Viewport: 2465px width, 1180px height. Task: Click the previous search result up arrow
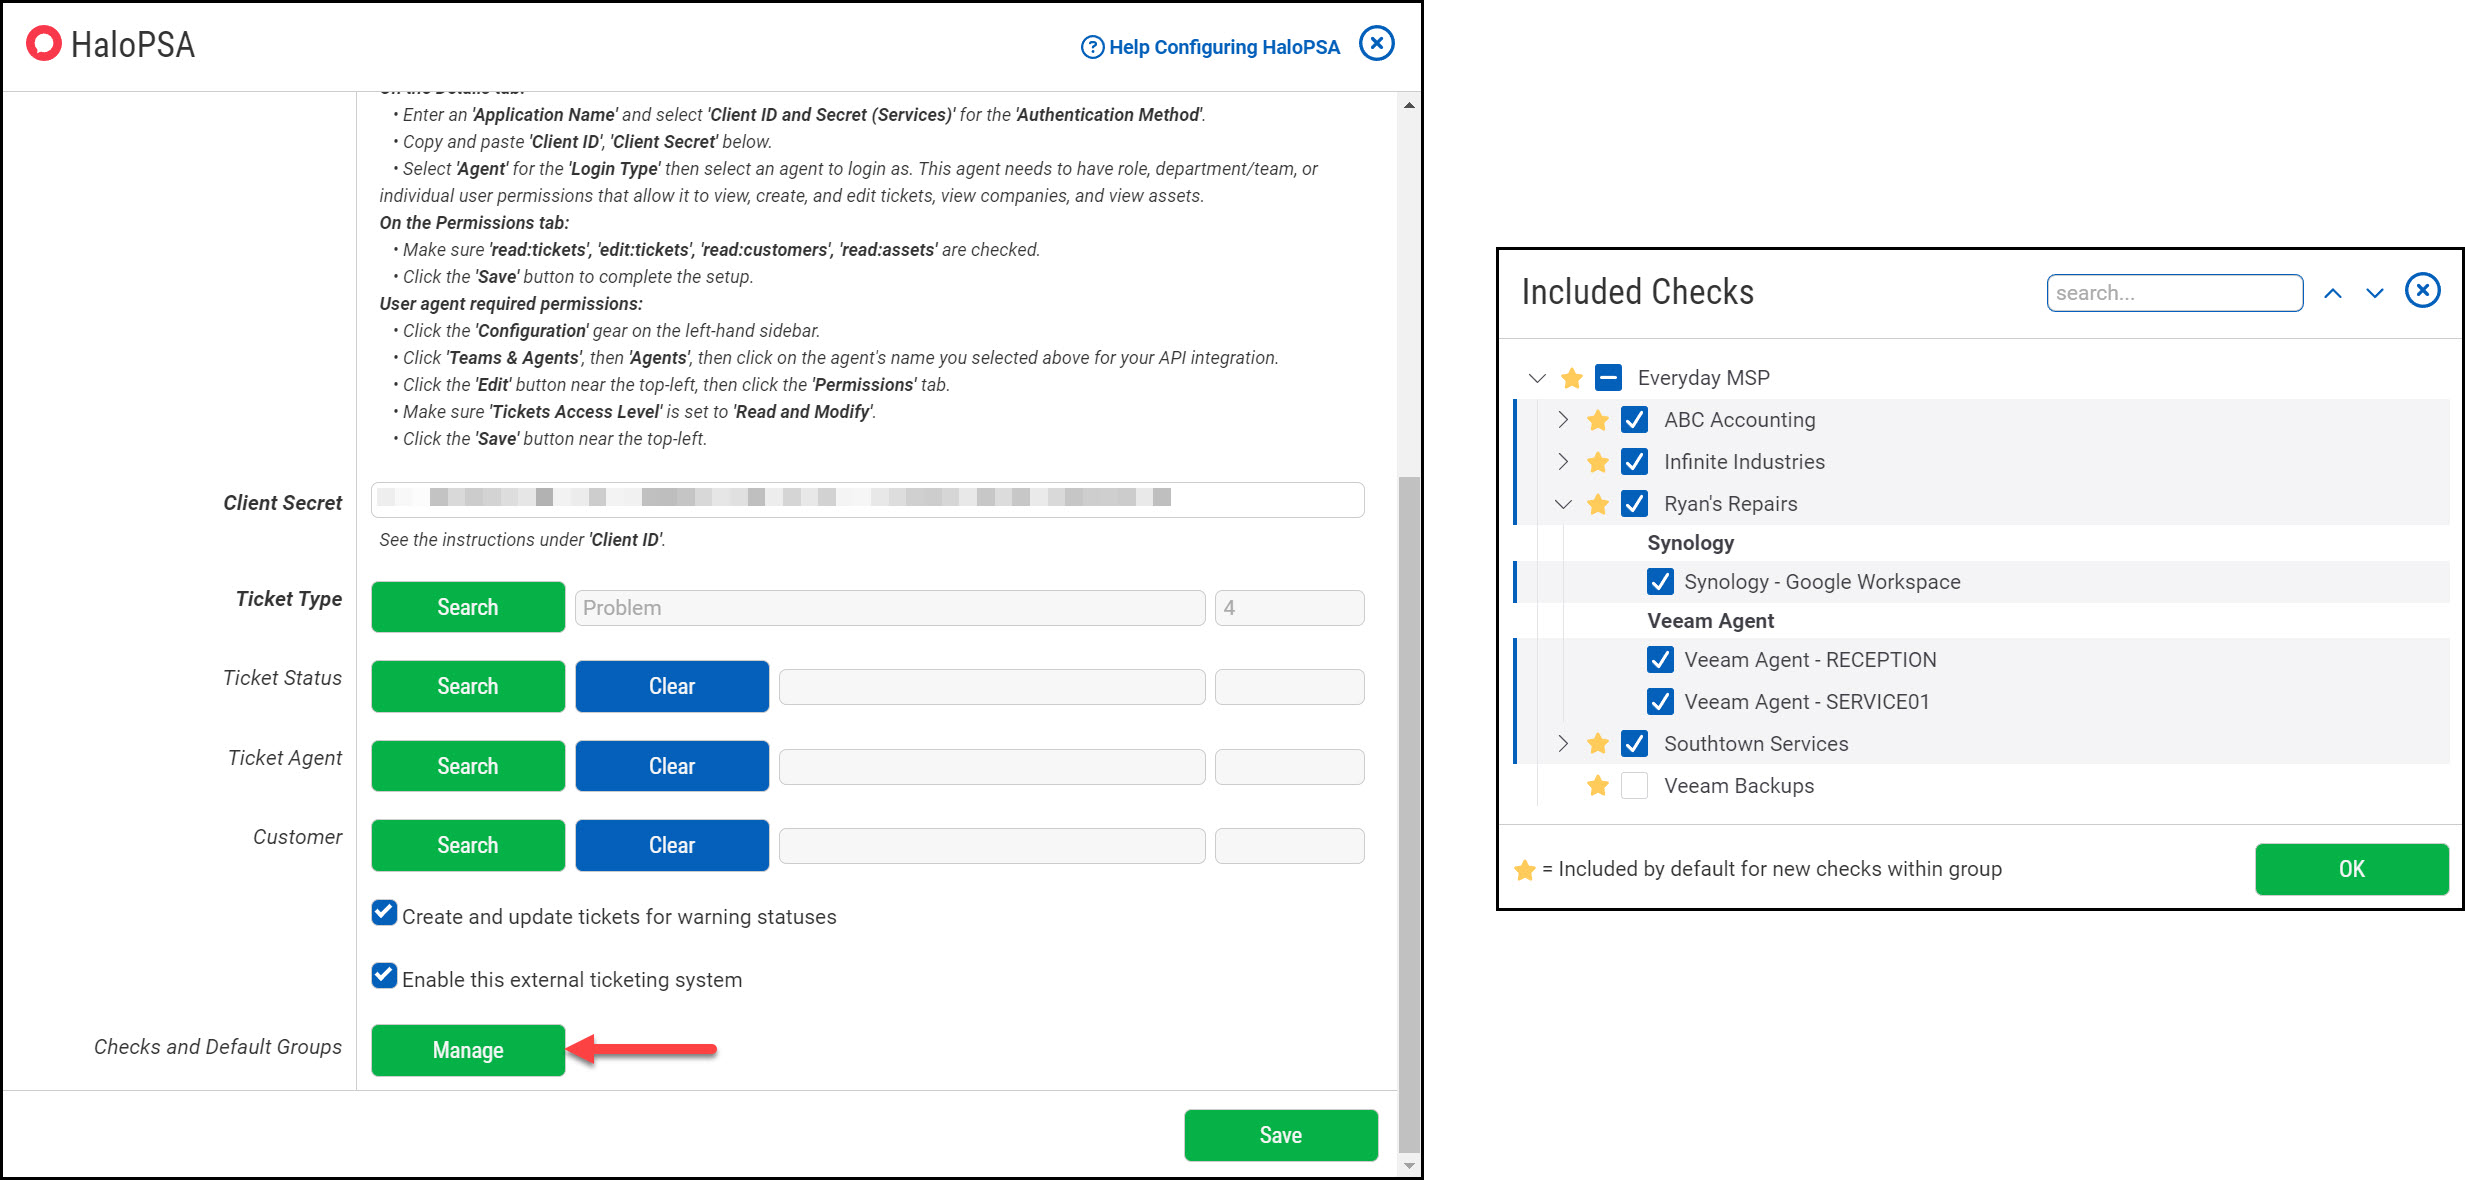(2332, 293)
